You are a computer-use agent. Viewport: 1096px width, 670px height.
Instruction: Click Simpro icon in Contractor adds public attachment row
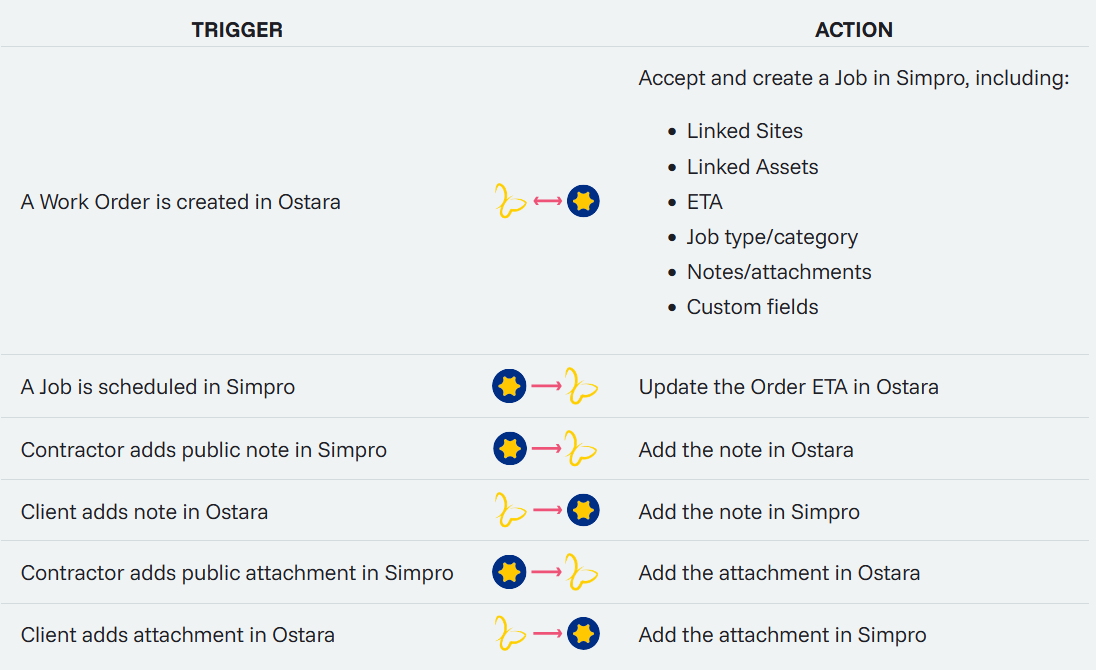[509, 572]
